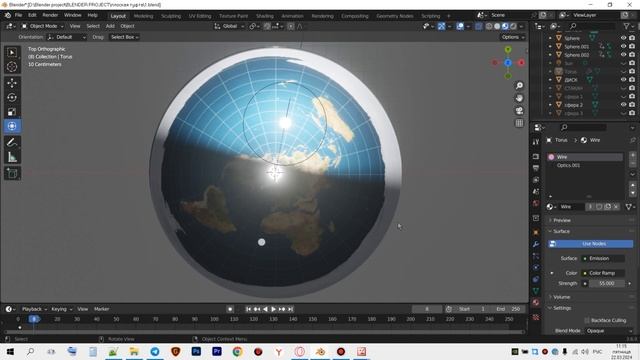The image size is (640, 360).
Task: Toggle viewport visibility of ДИСК object
Action: coord(623,80)
